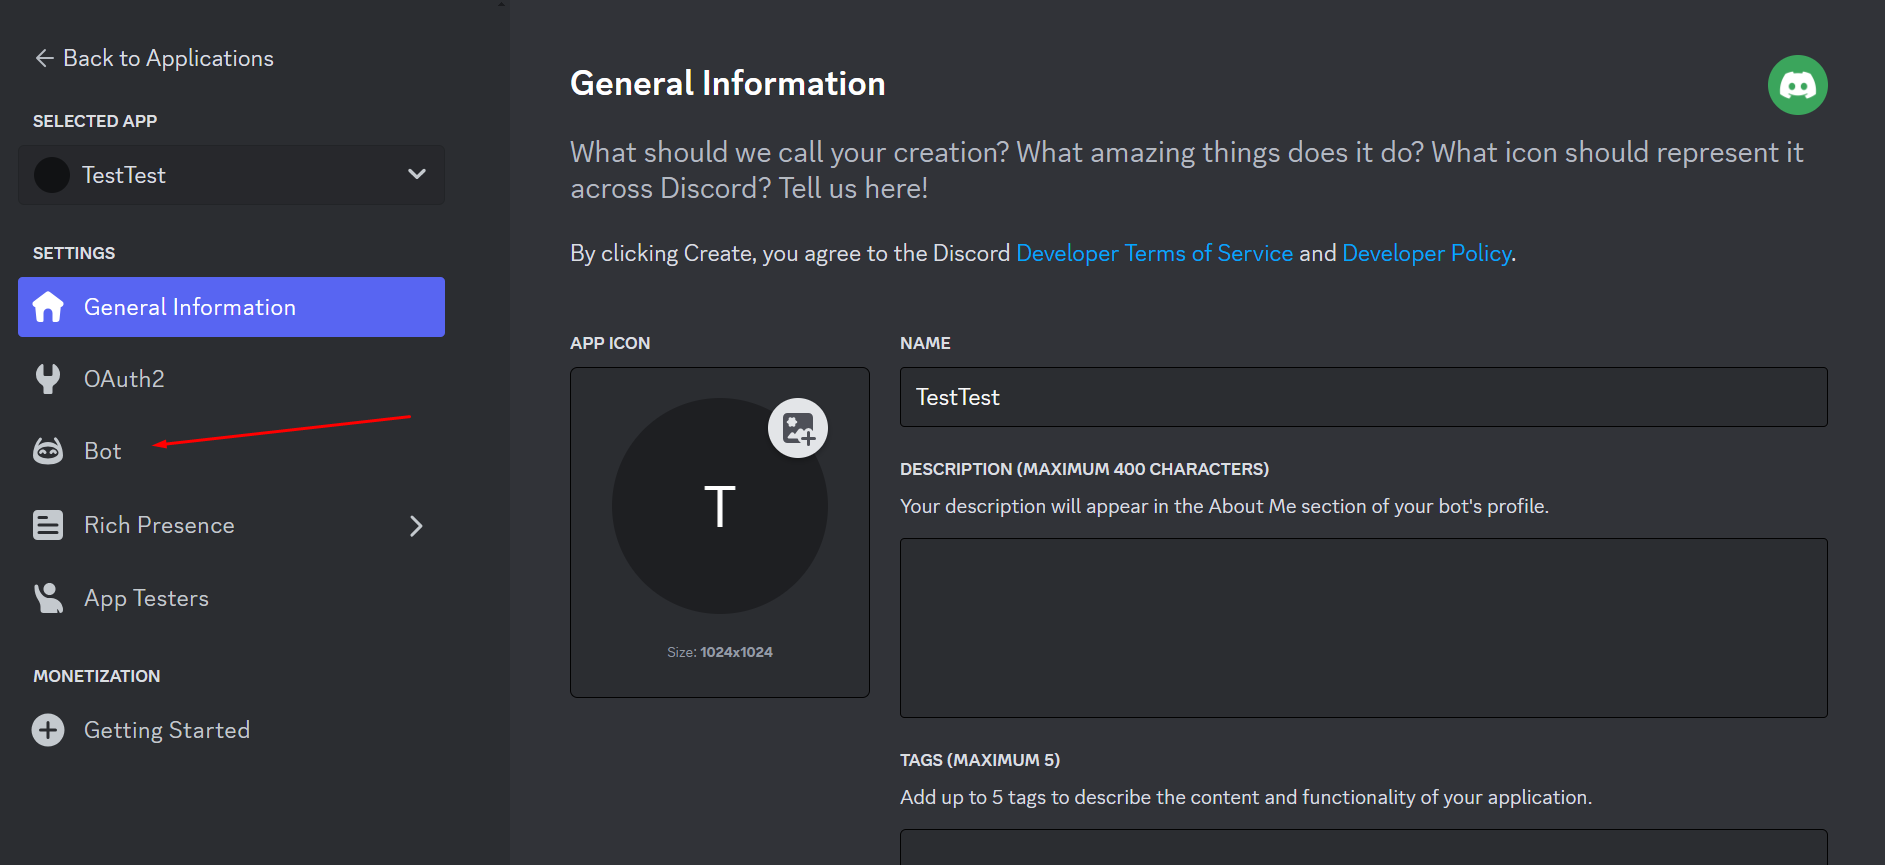This screenshot has height=865, width=1885.
Task: Click the Name field containing TestTest
Action: pos(1363,397)
